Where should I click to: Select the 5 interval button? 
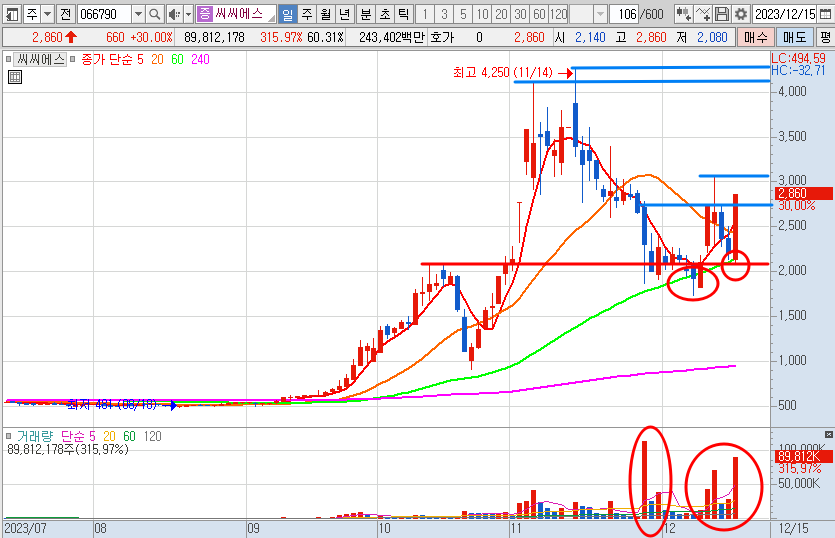(x=463, y=14)
